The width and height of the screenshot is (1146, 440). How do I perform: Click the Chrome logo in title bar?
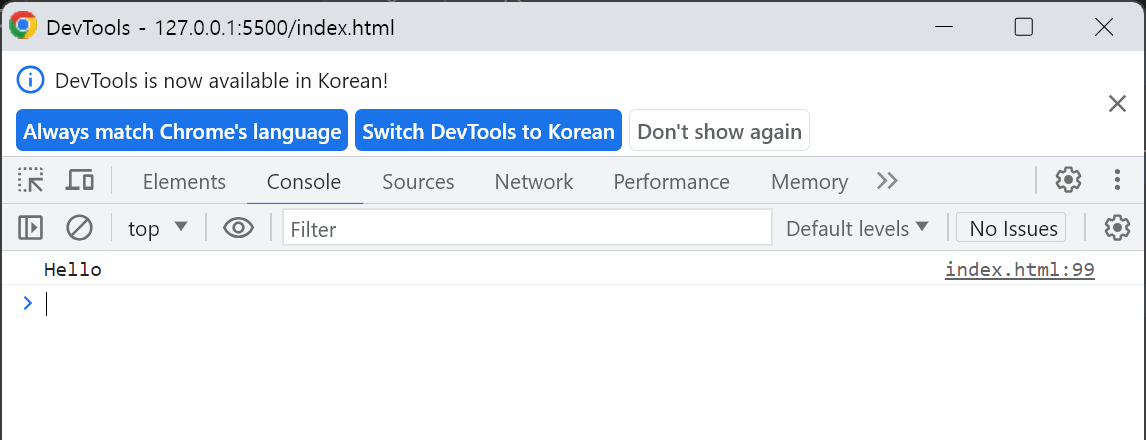point(23,26)
